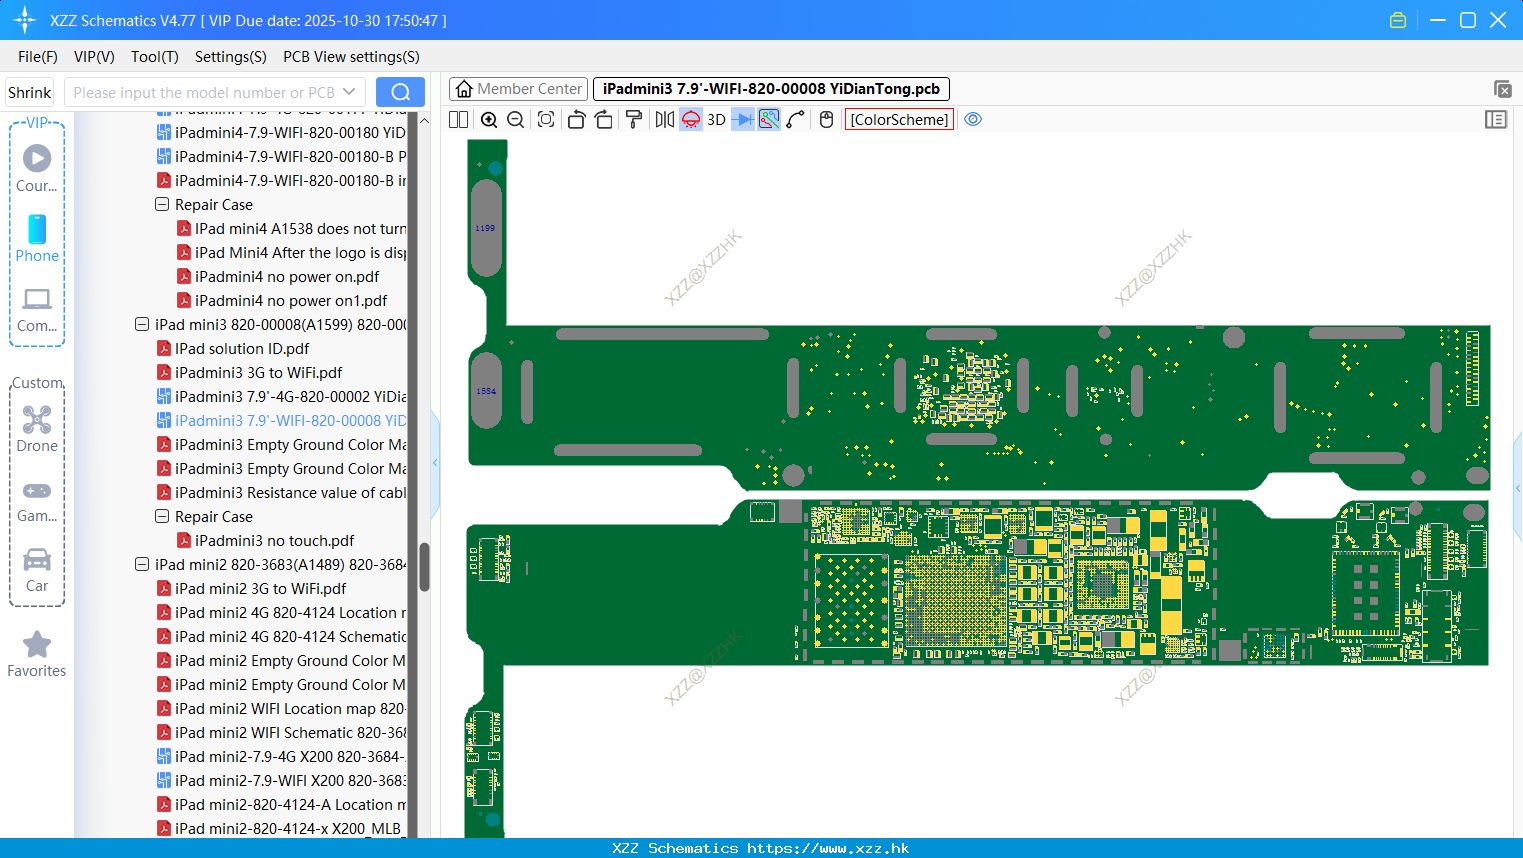Image resolution: width=1523 pixels, height=858 pixels.
Task: Toggle the split dual-view icon
Action: [459, 120]
